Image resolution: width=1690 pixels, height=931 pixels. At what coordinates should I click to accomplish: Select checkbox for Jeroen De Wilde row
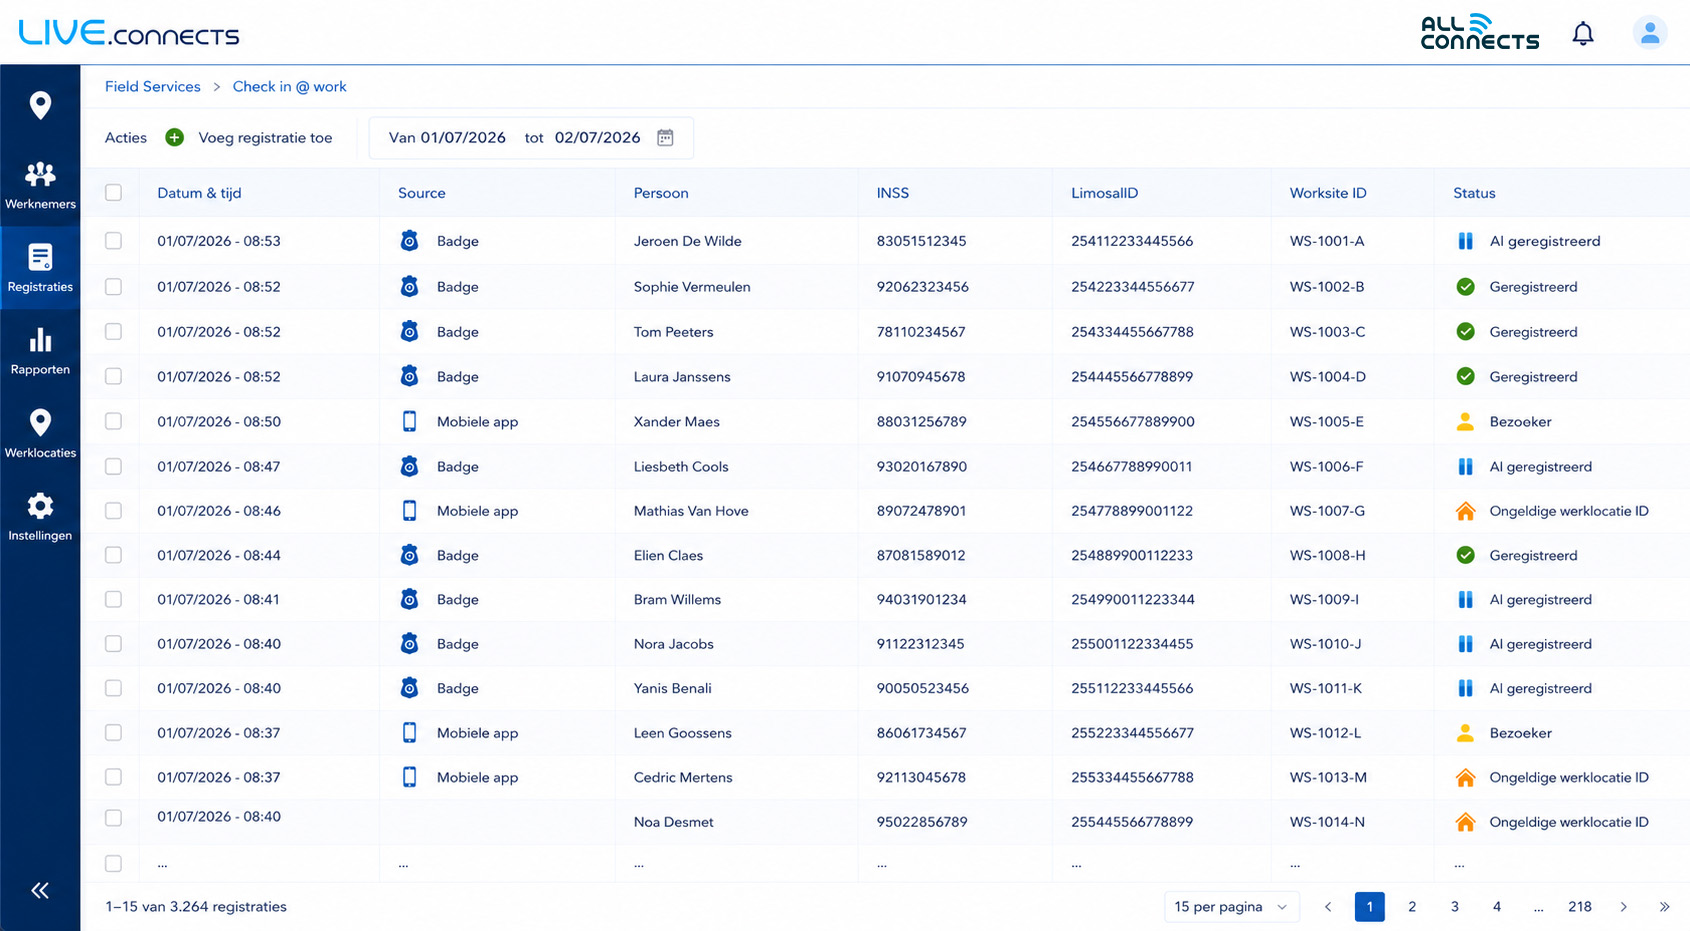click(x=114, y=241)
